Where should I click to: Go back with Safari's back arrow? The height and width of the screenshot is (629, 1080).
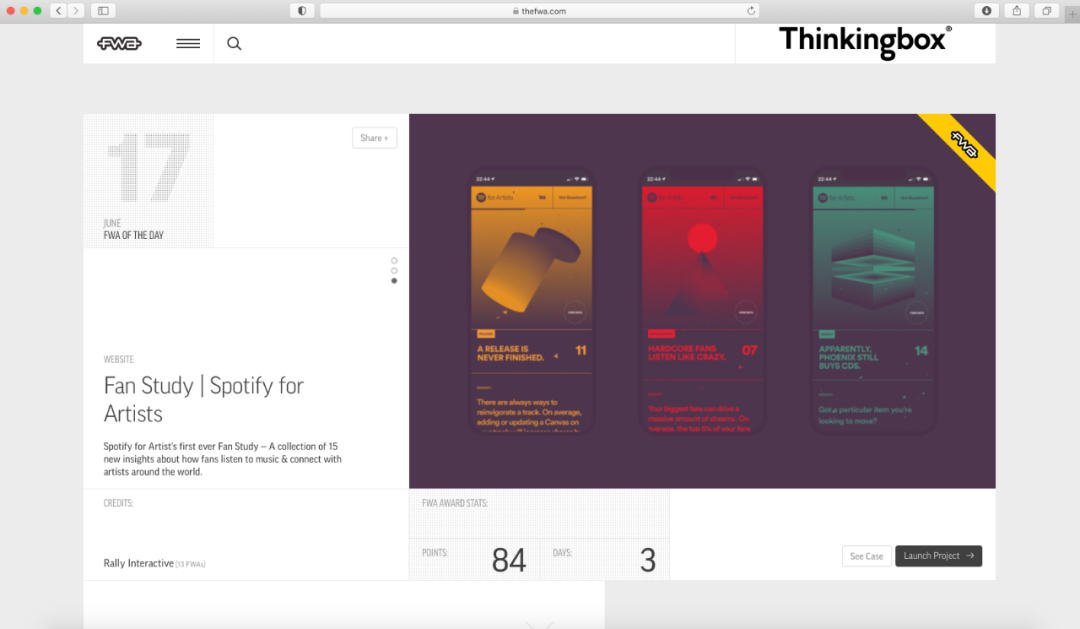pos(57,11)
